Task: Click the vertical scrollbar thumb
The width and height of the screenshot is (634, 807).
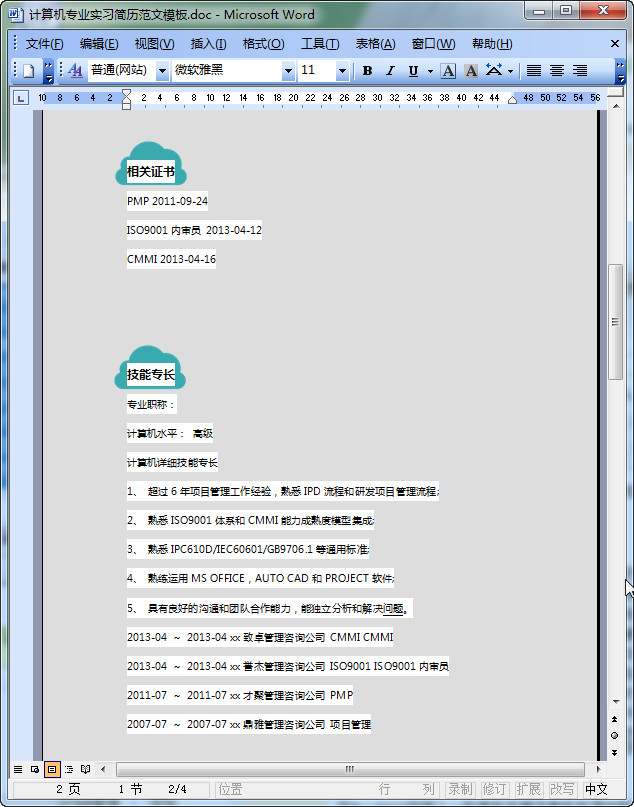Action: click(615, 322)
